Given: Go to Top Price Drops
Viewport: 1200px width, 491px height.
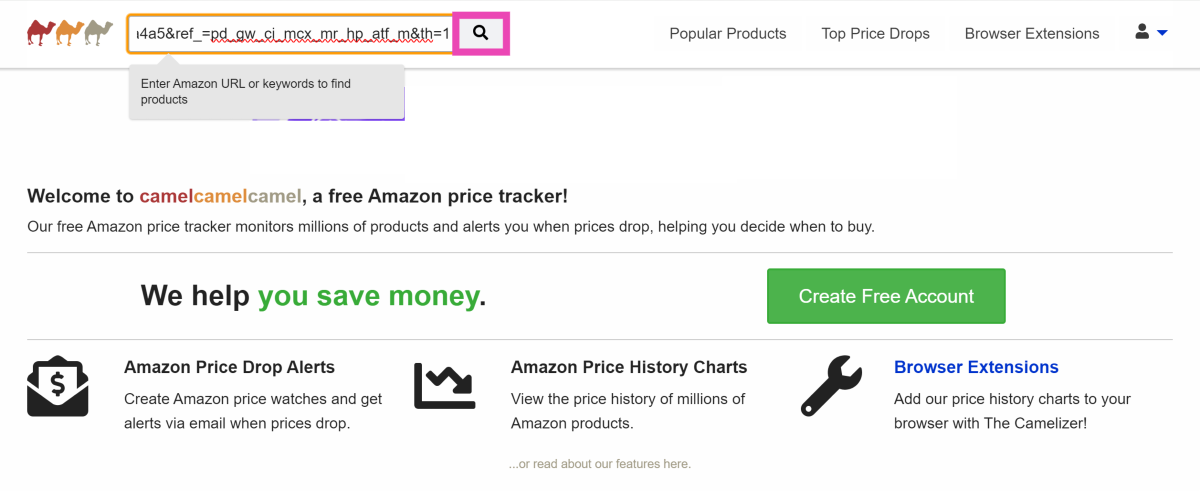Looking at the screenshot, I should coord(875,34).
